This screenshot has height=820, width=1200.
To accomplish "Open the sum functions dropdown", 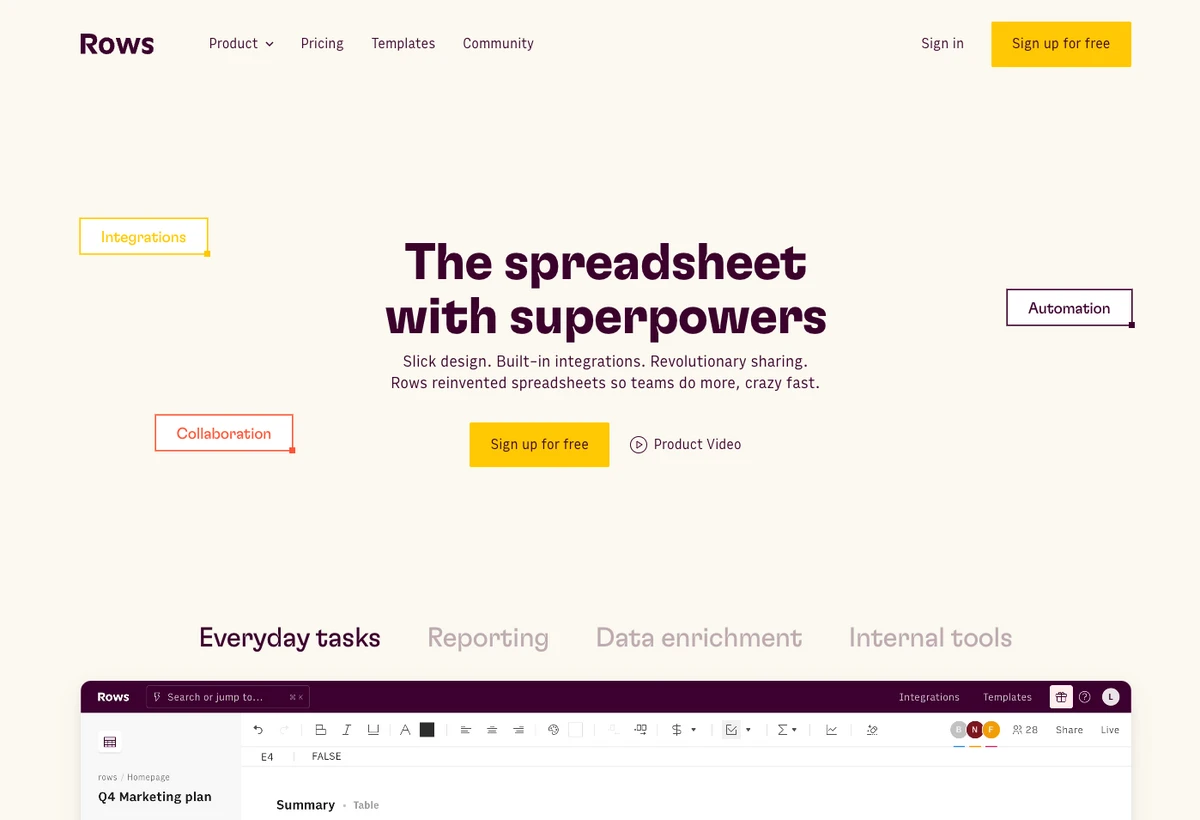I will point(787,730).
